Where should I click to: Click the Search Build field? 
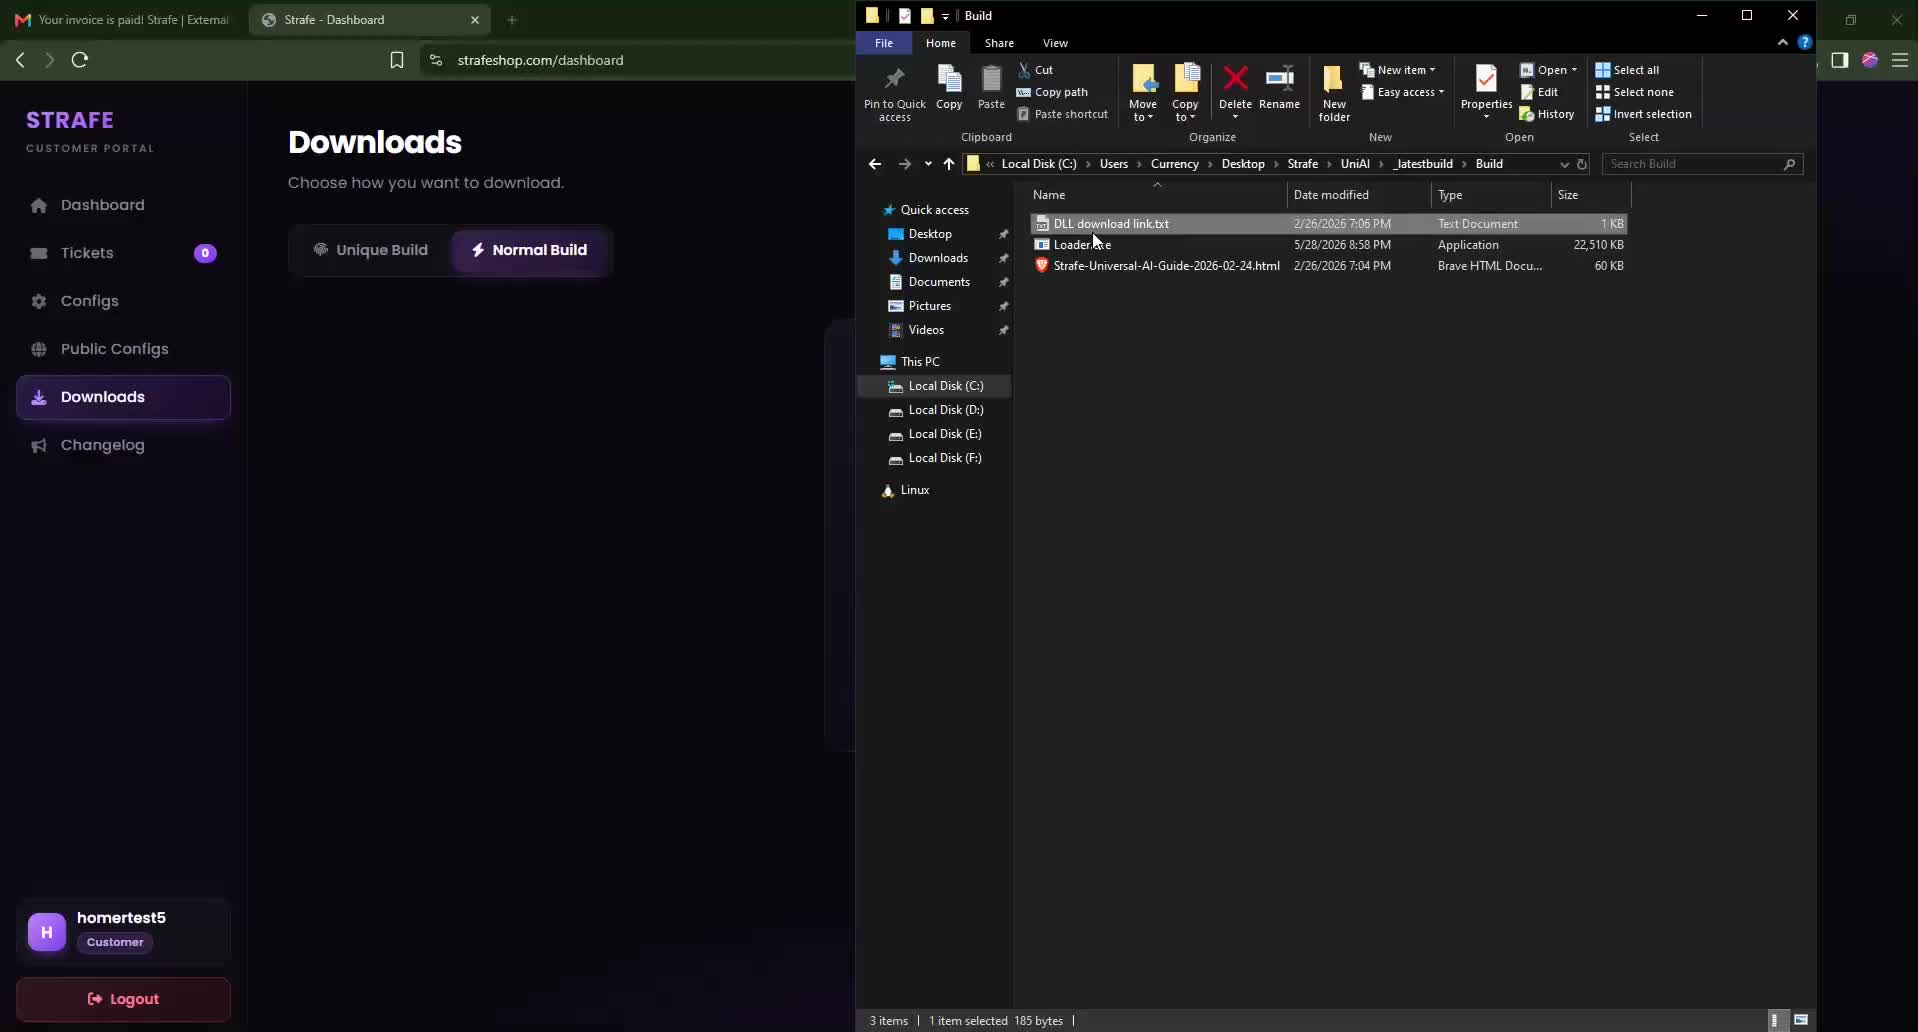tap(1702, 164)
